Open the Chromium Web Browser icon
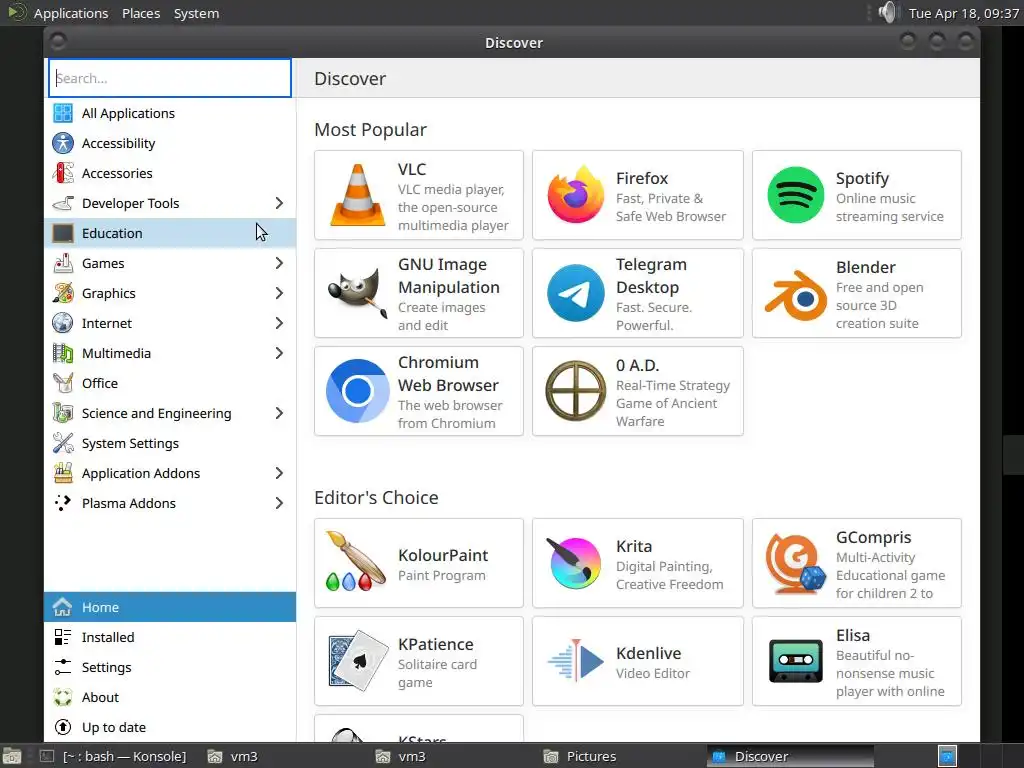This screenshot has width=1024, height=768. (357, 391)
